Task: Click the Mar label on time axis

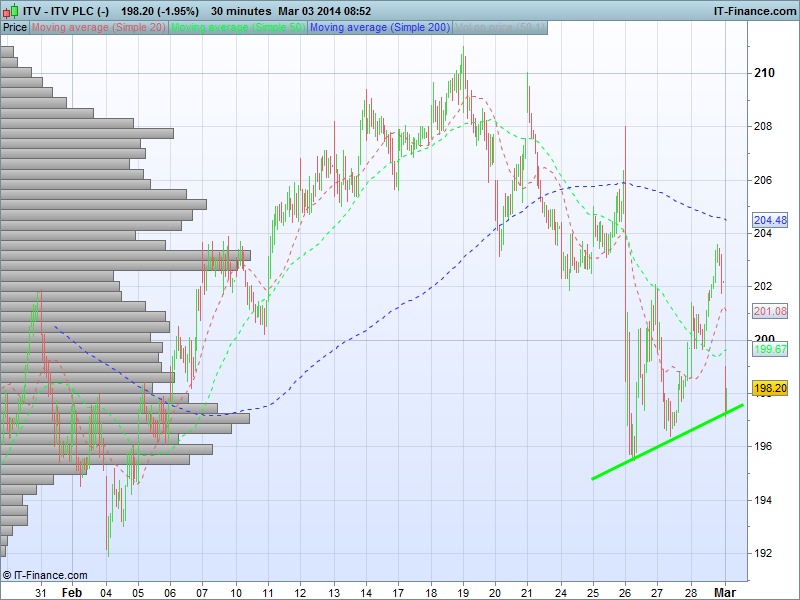Action: coord(725,592)
